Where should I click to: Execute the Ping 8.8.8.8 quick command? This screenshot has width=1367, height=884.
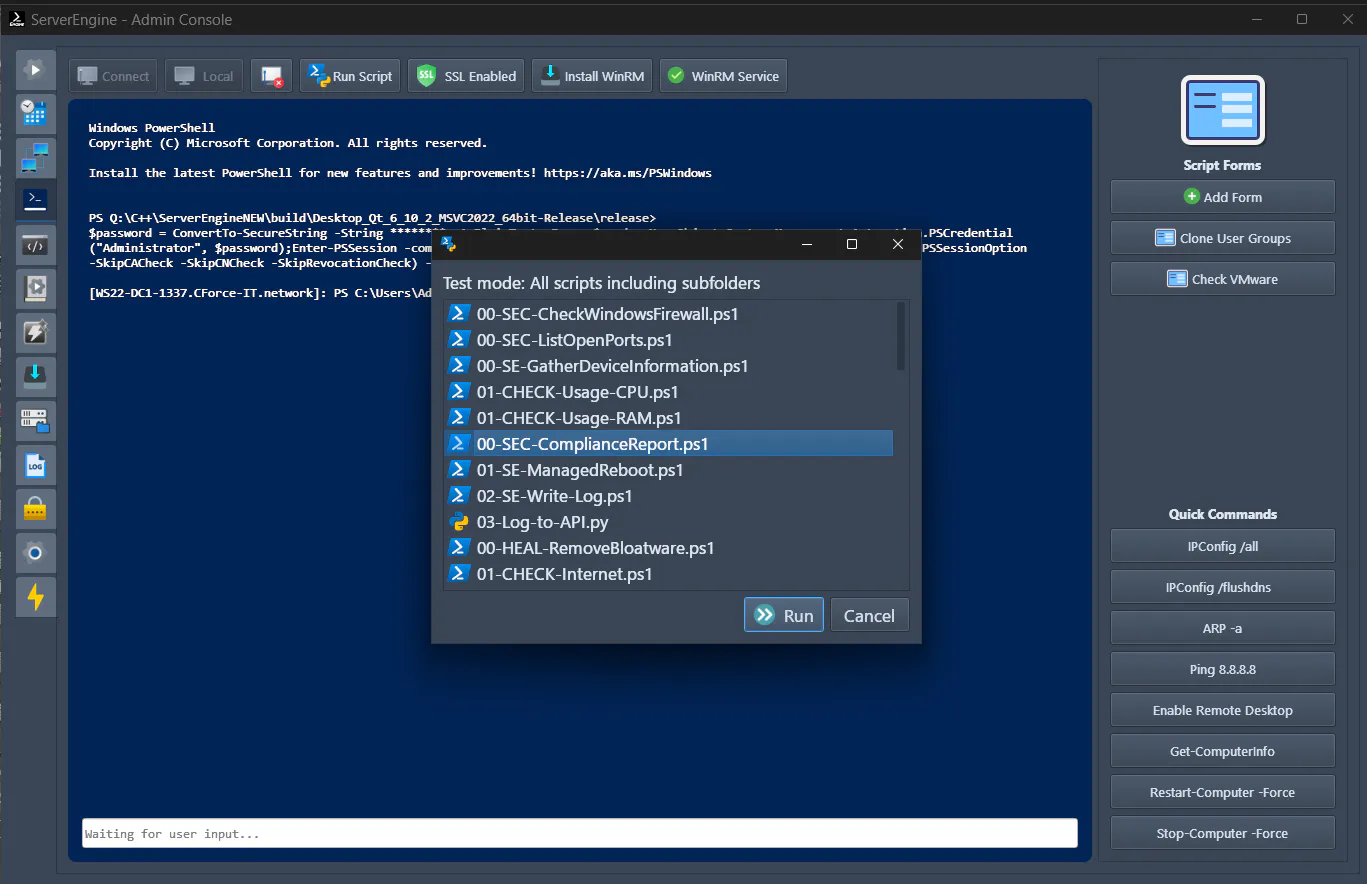pyautogui.click(x=1222, y=668)
